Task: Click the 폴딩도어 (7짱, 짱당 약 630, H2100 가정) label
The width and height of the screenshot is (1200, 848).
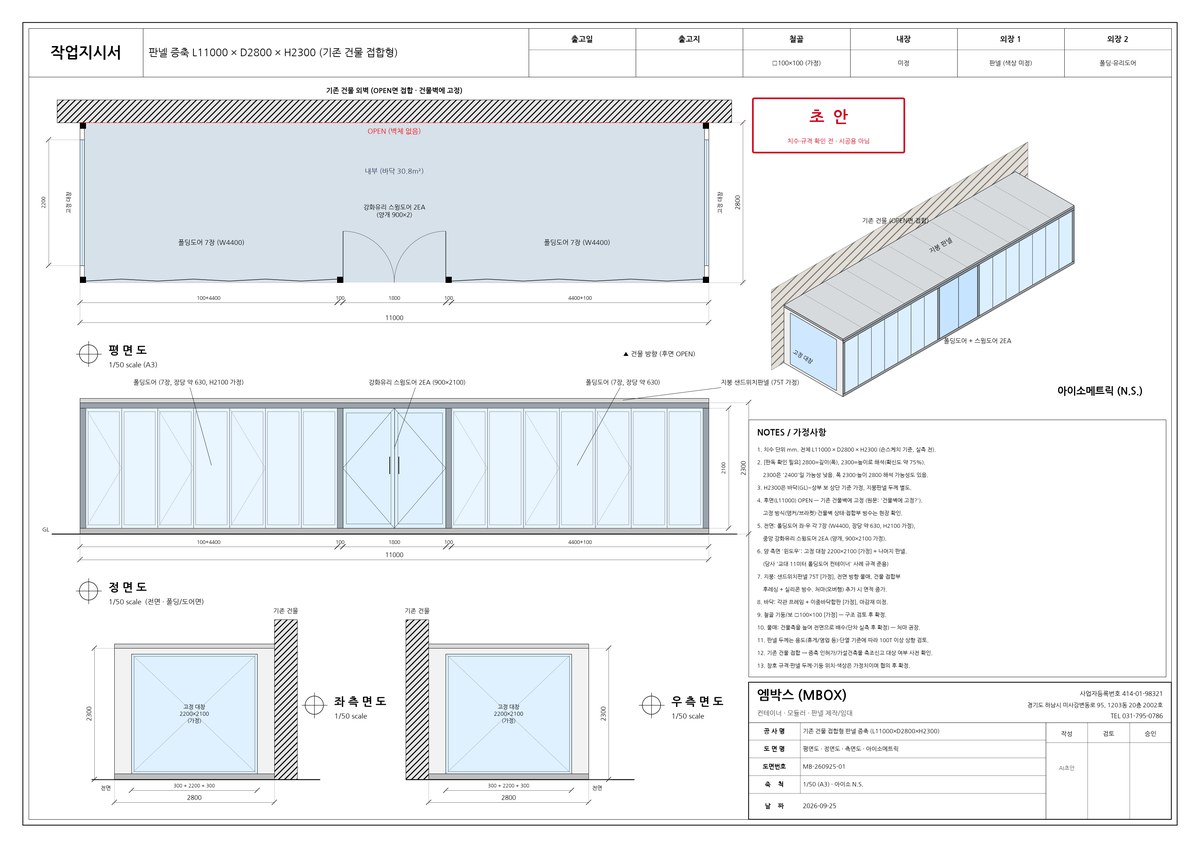Action: point(189,382)
